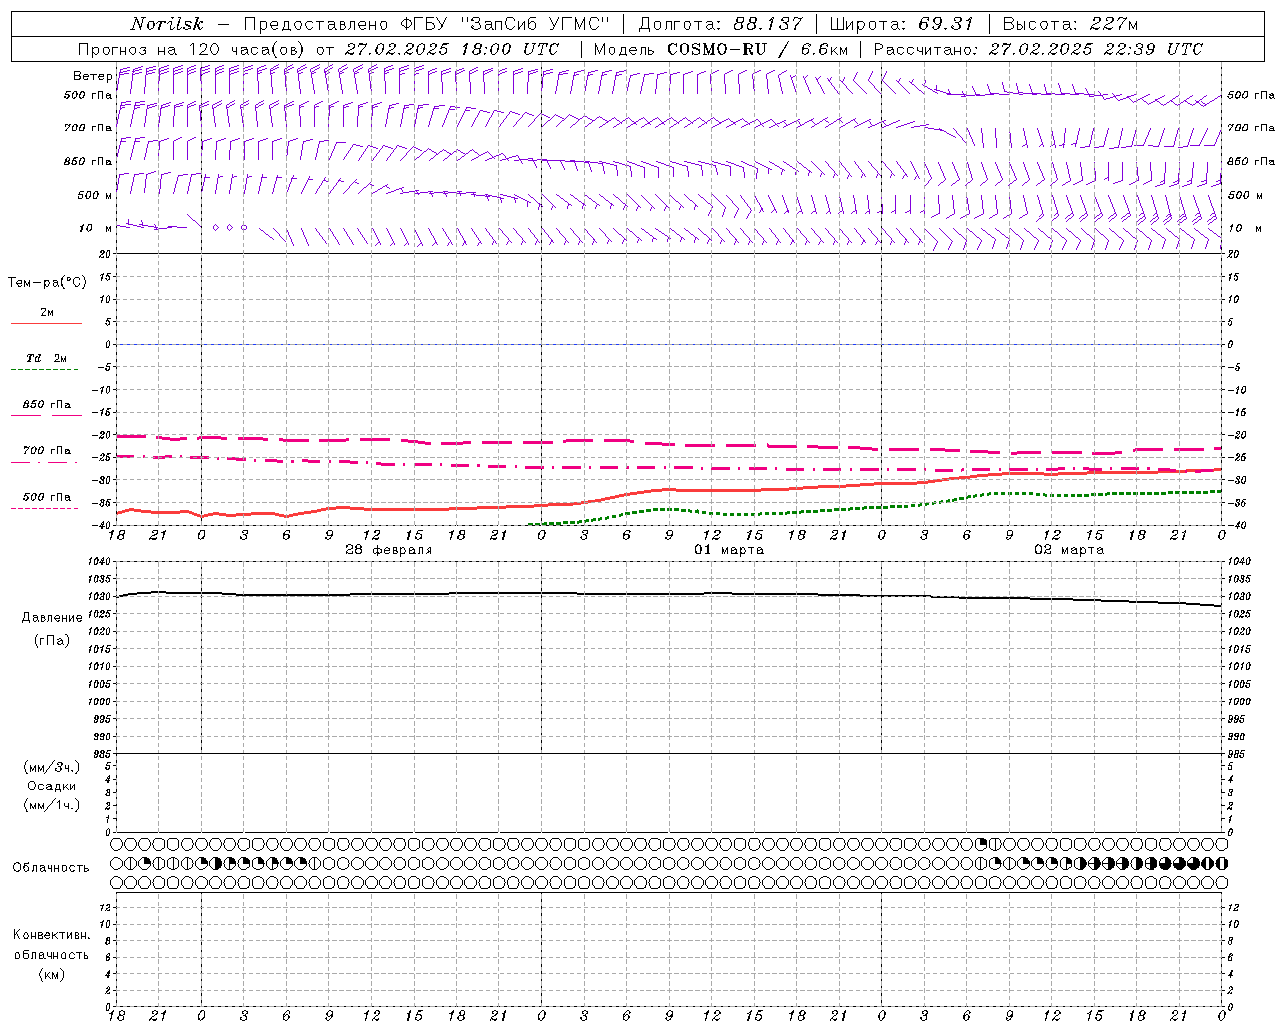Select the 'Давление' pressure panel label
Screen dimensions: 1280x1024
52,618
